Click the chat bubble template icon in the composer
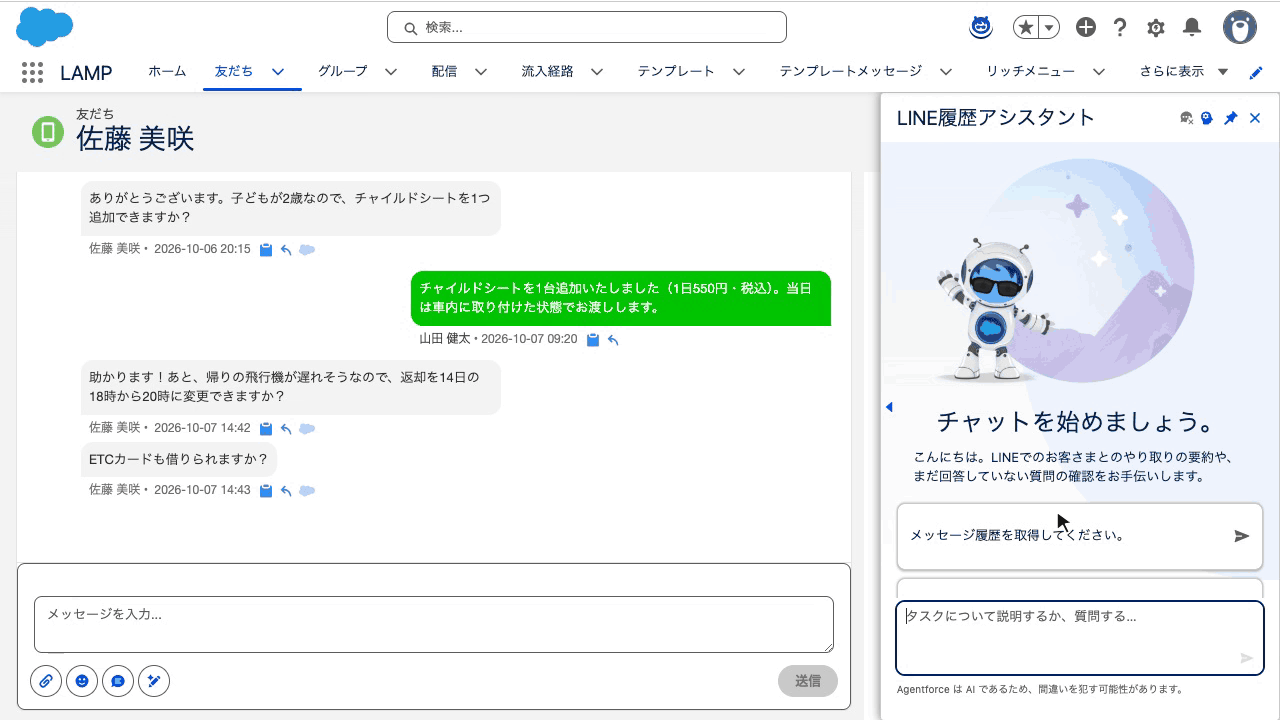Screen dimensions: 1280x720 point(118,681)
